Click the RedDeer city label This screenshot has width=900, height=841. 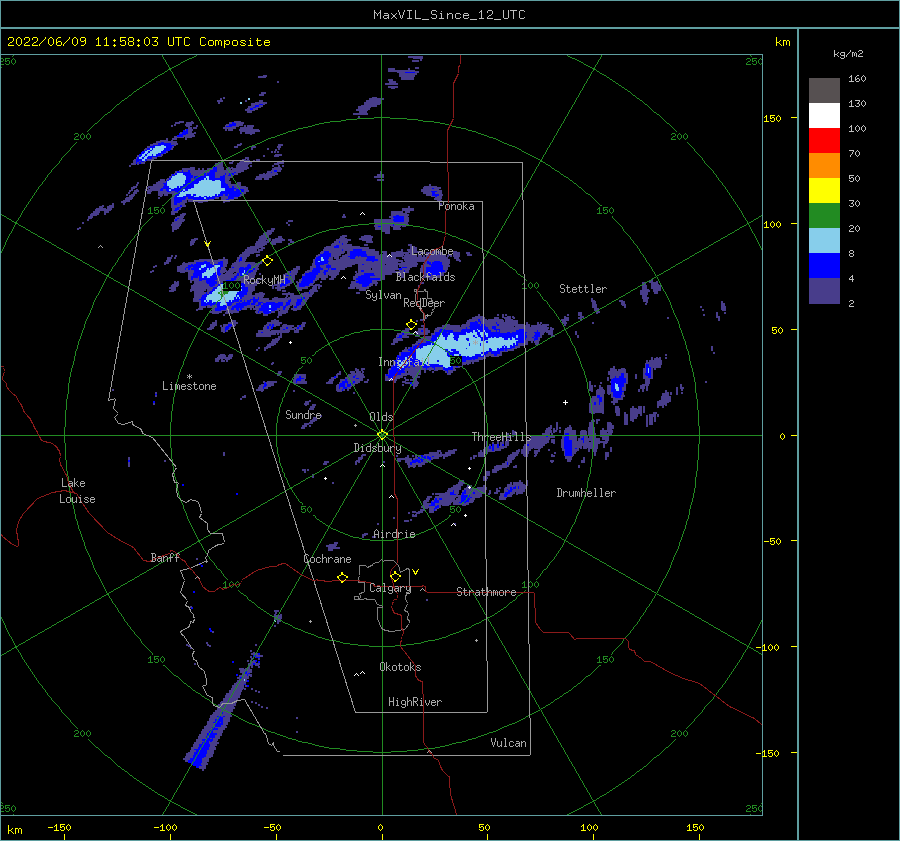(424, 303)
